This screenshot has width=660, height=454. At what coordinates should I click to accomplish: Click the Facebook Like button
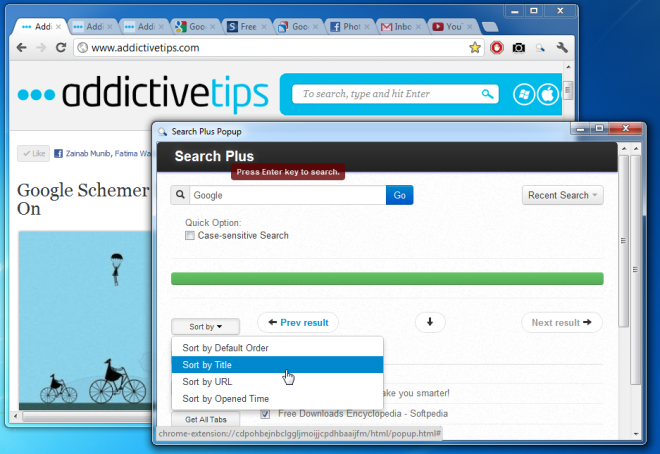click(34, 154)
